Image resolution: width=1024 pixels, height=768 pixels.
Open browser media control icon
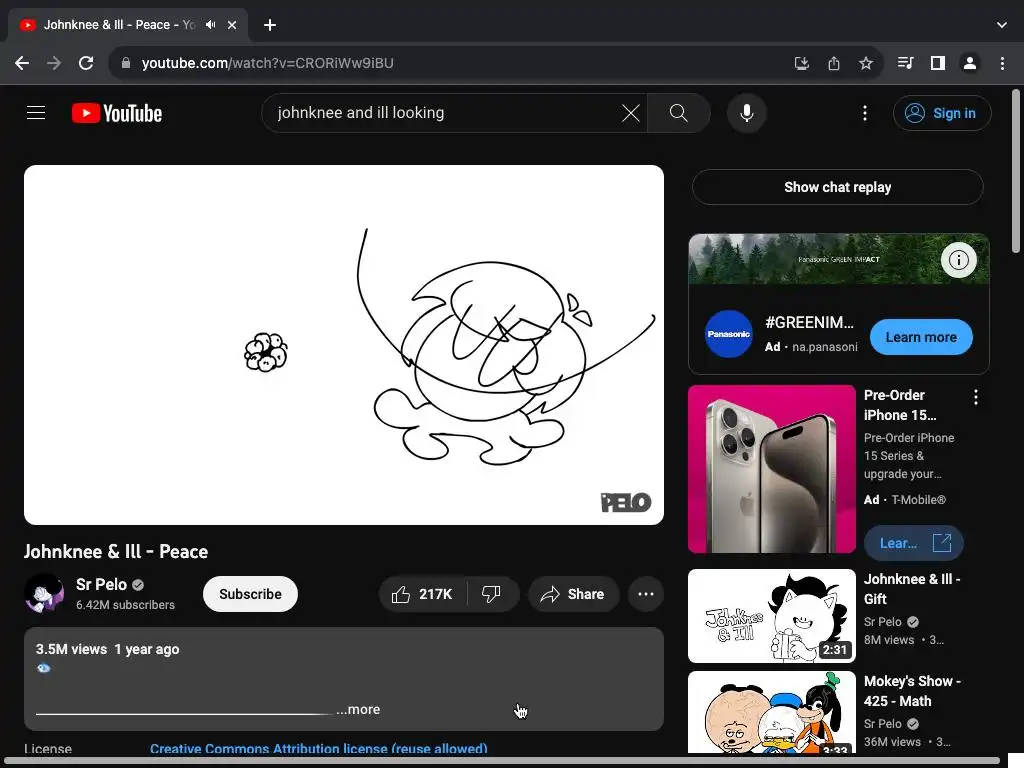[x=905, y=63]
